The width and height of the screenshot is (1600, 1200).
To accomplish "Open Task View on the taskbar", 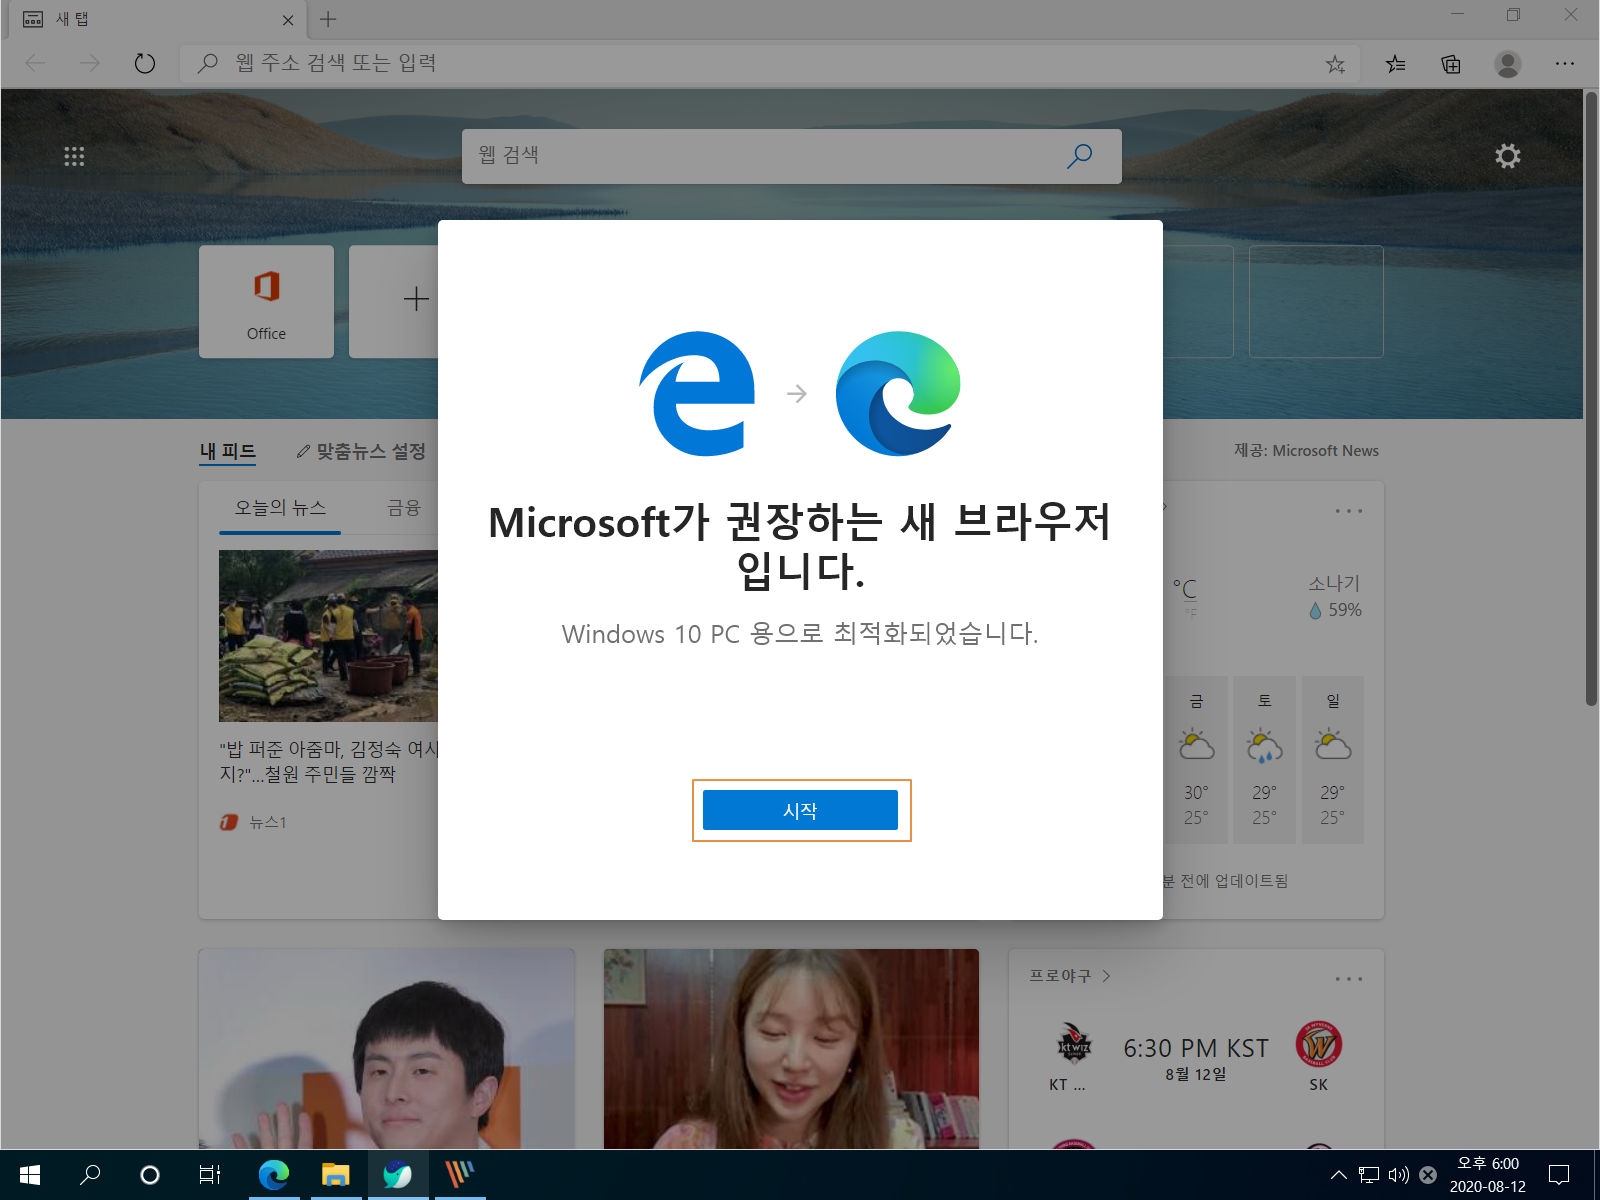I will (210, 1175).
